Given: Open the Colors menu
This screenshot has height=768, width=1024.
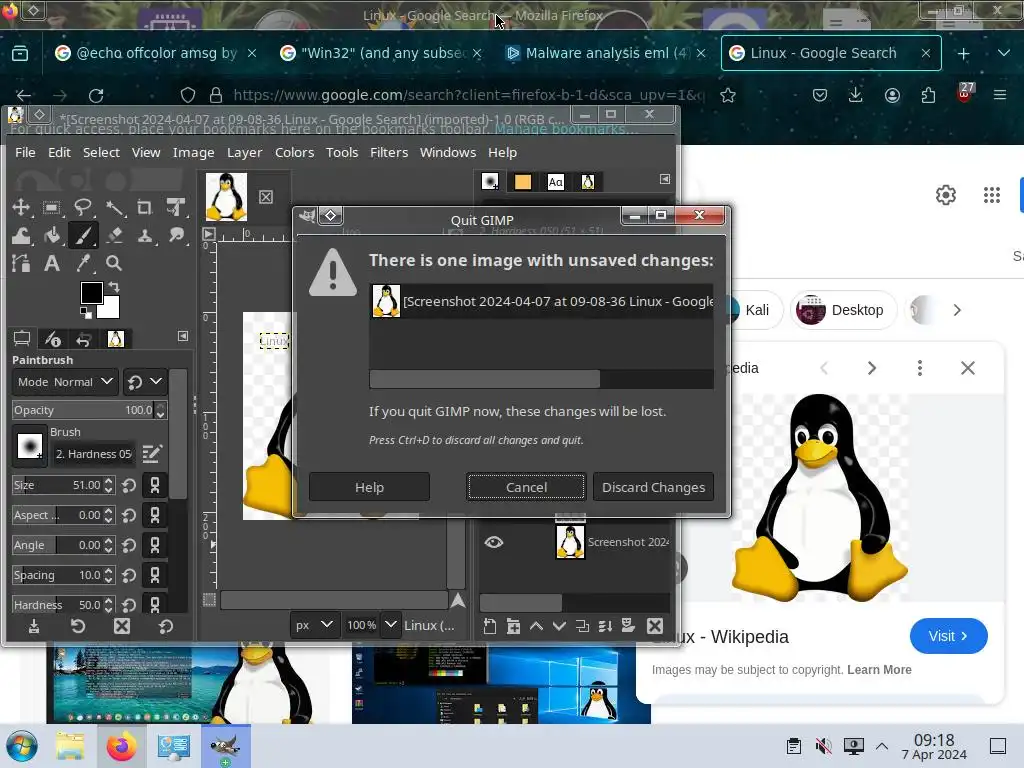Looking at the screenshot, I should coord(295,152).
